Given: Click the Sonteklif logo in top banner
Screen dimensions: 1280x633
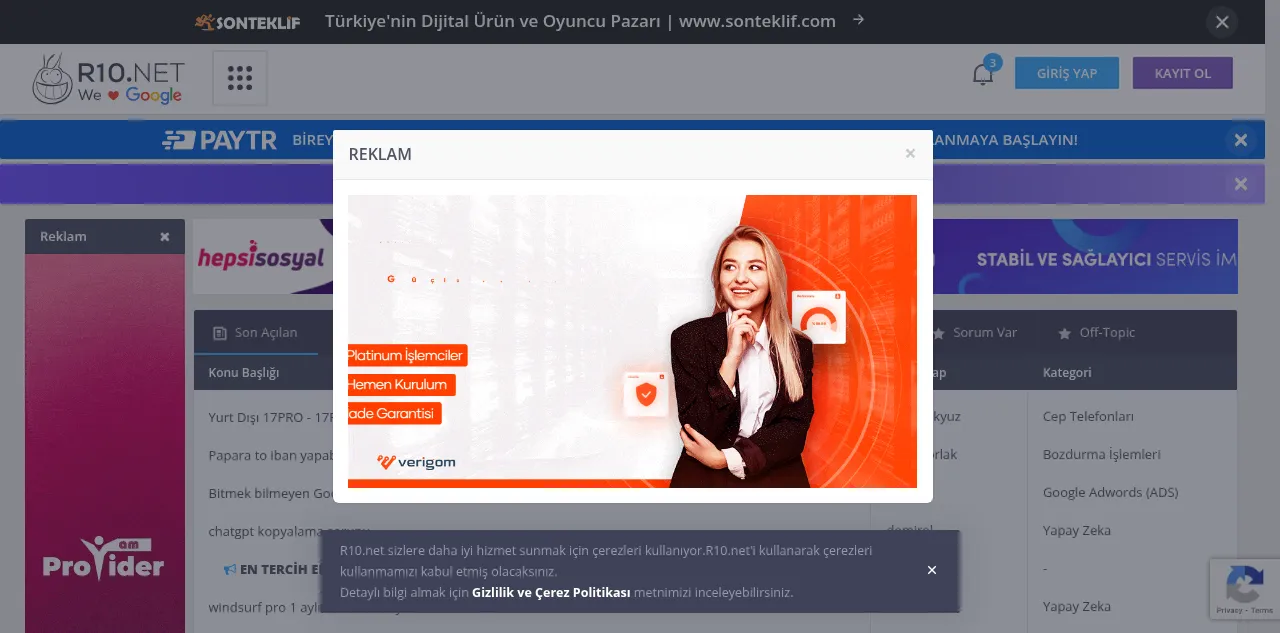Looking at the screenshot, I should click(247, 22).
